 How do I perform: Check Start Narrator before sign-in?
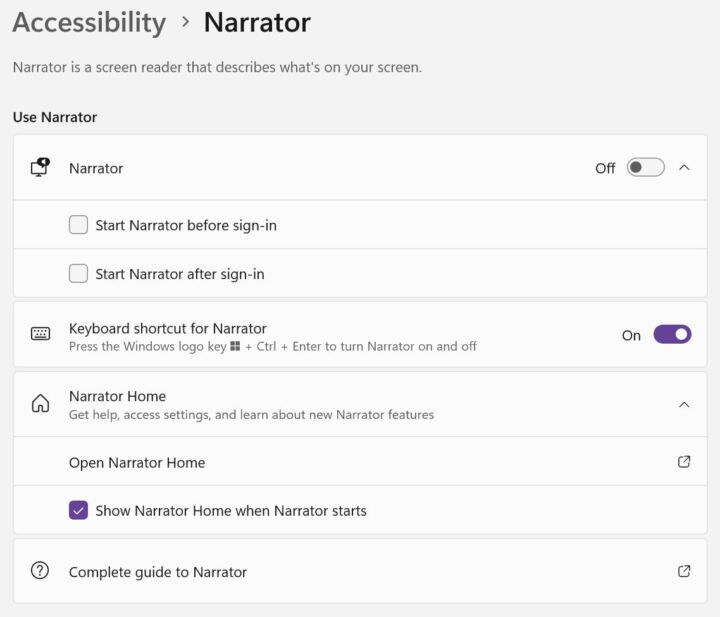pos(79,225)
